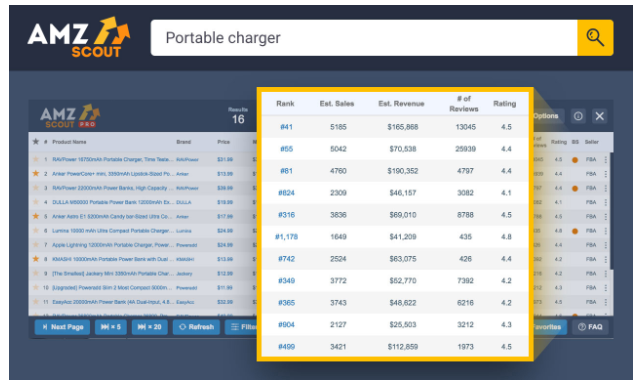Unstar the Anker PowerCore+ mini row
642x385 pixels.
[x=36, y=174]
